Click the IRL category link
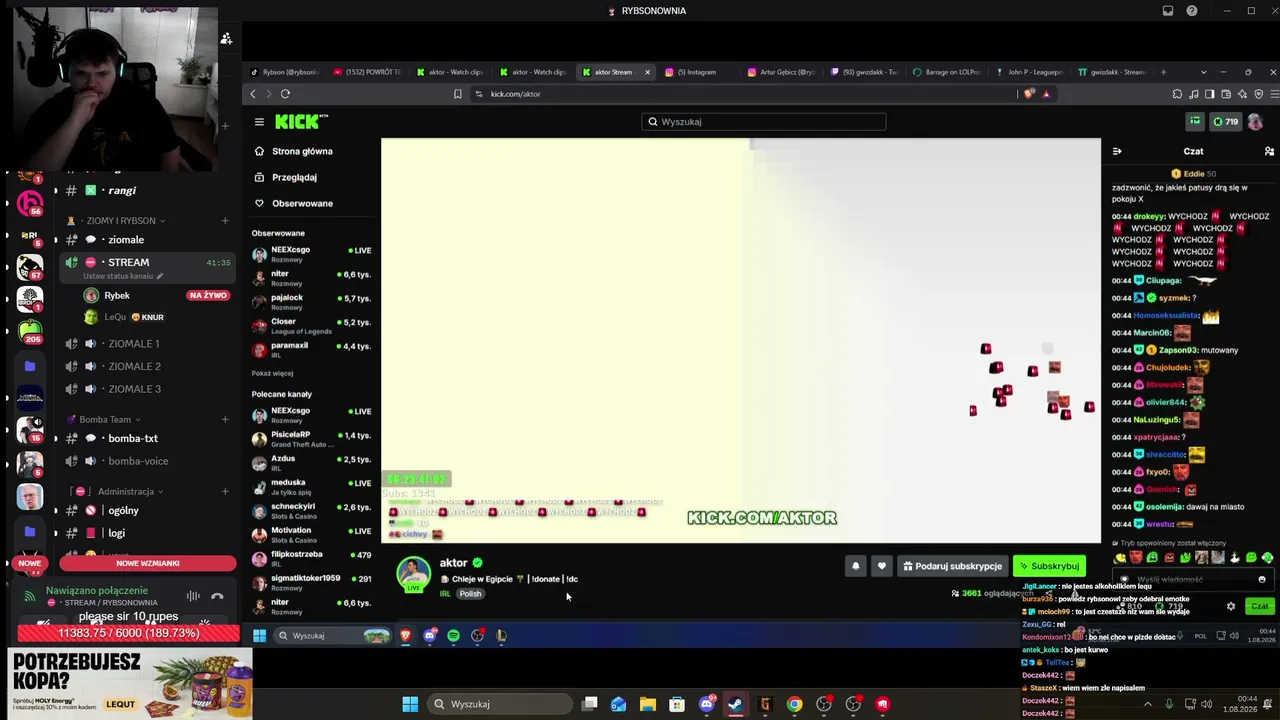Screen dimensions: 1280x720 point(445,594)
